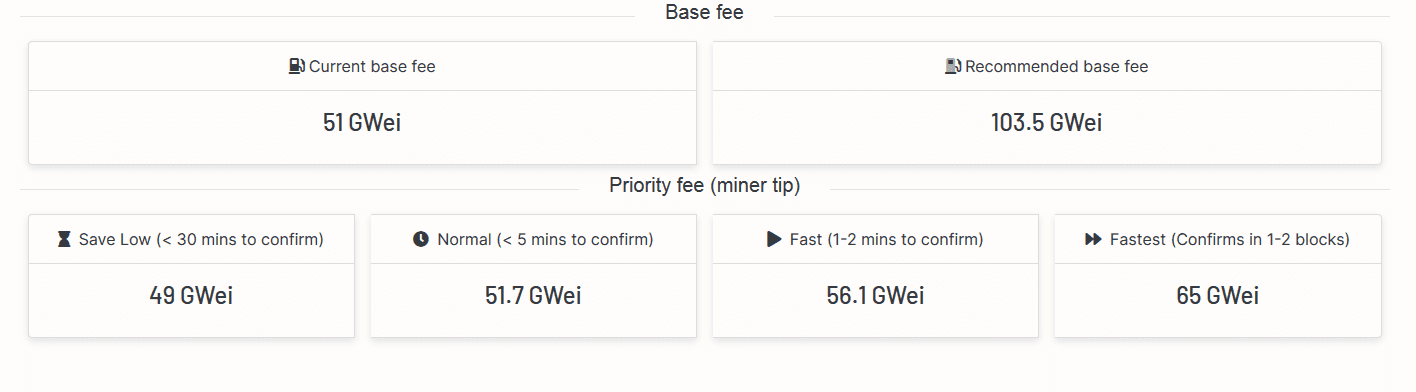Image resolution: width=1416 pixels, height=392 pixels.
Task: Click the Fastest (Confirms in 1-2 blocks) label
Action: [1230, 240]
